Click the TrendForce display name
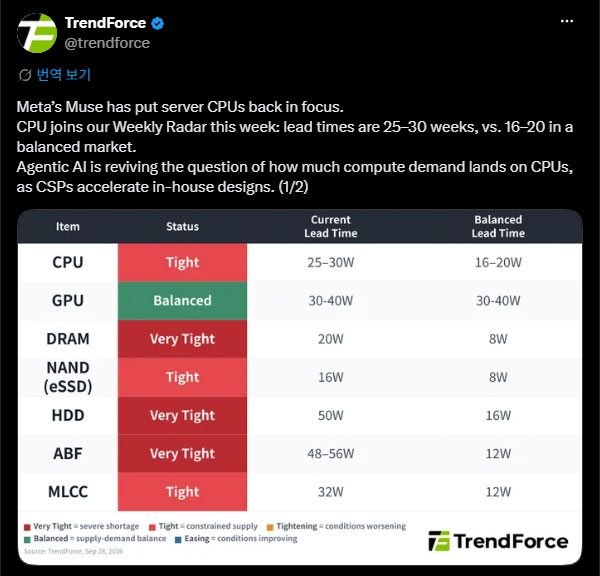This screenshot has height=576, width=600. (105, 23)
